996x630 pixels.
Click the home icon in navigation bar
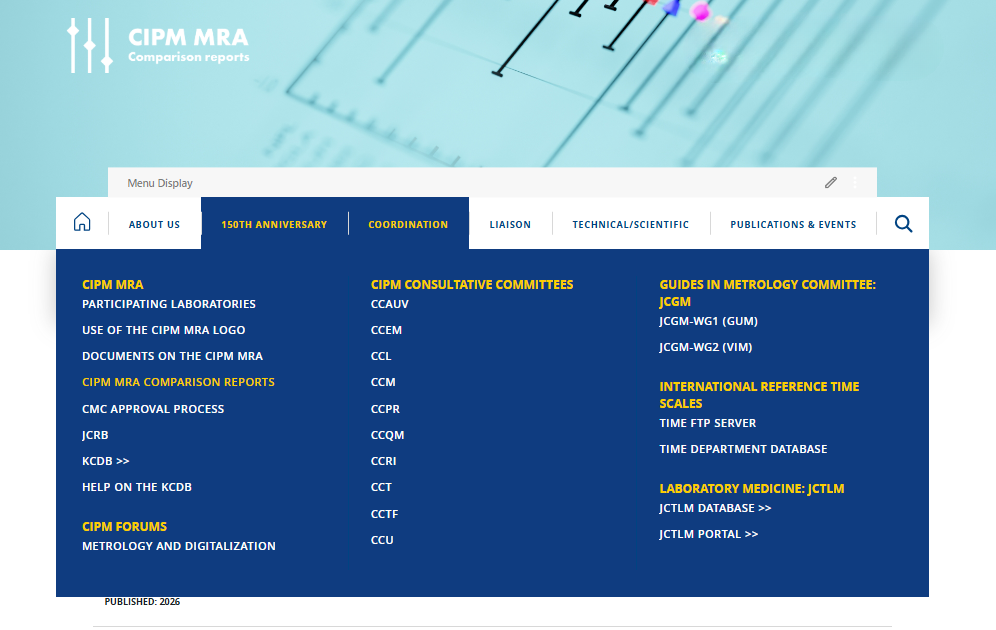coord(82,223)
